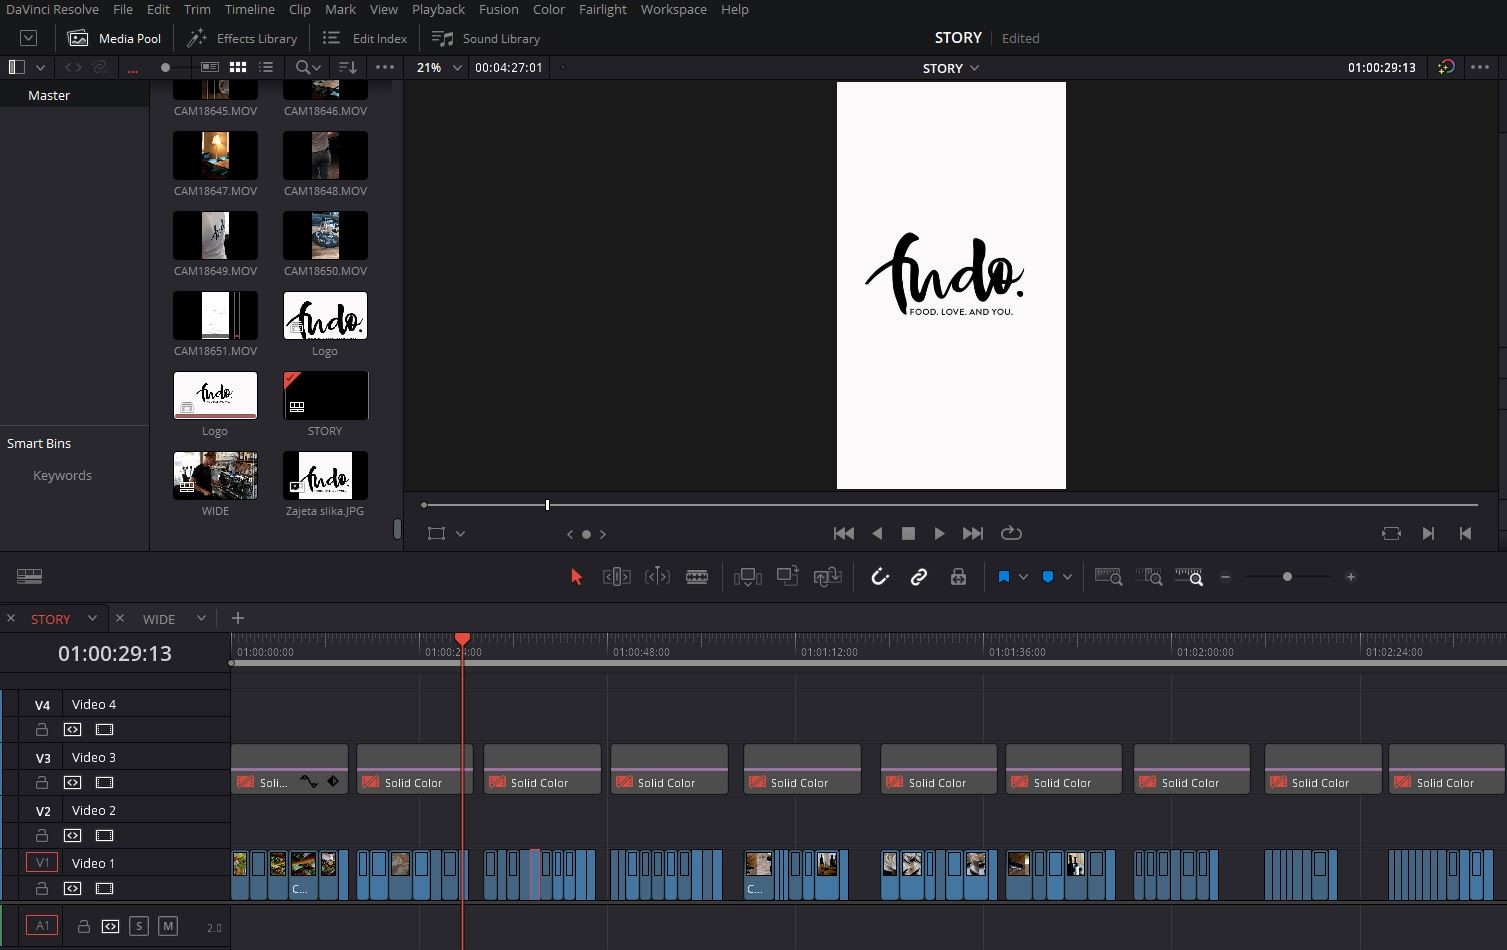
Task: Open the marker color dropdown arrow
Action: (x=1067, y=577)
